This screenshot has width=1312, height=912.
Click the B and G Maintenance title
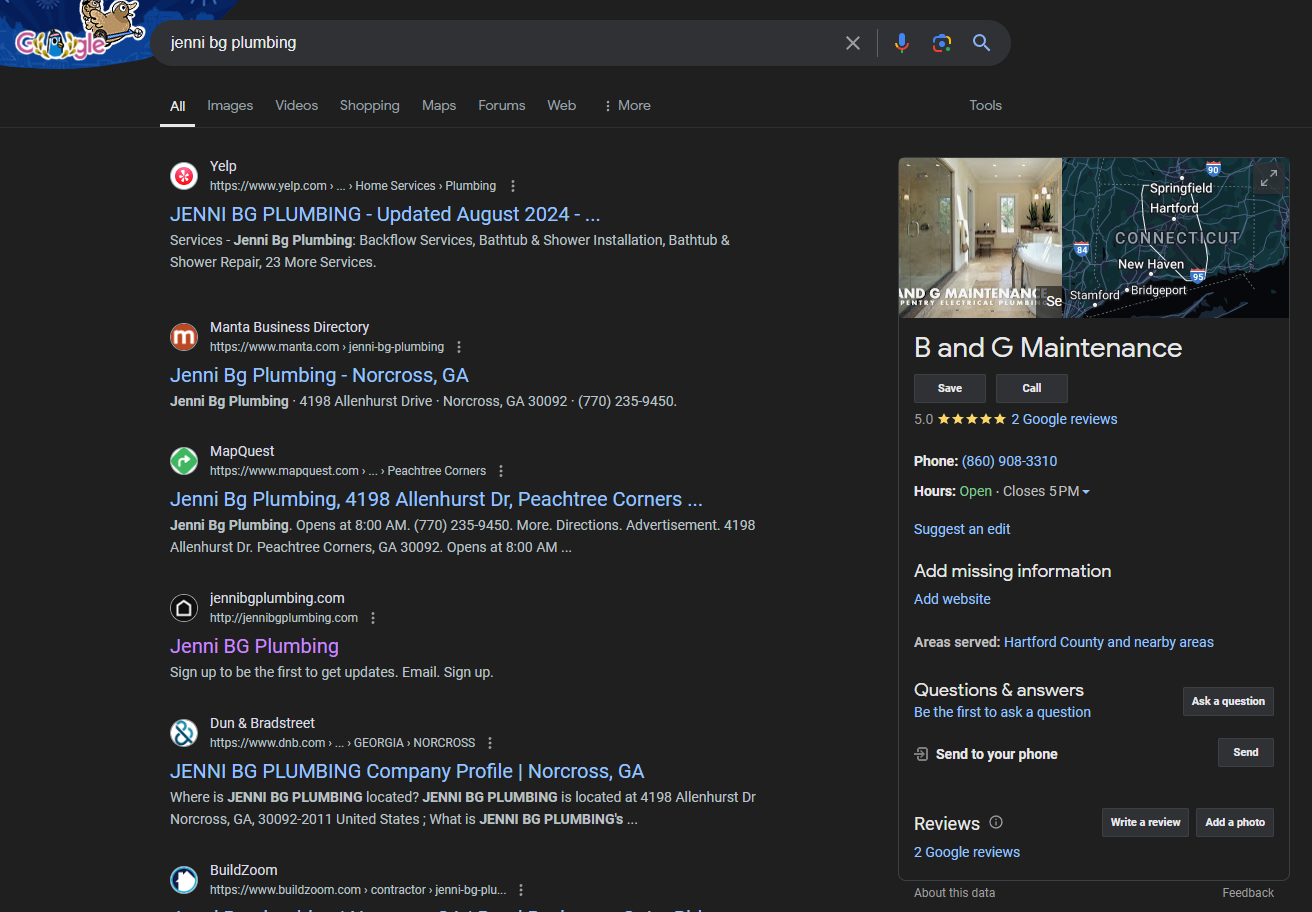coord(1048,347)
